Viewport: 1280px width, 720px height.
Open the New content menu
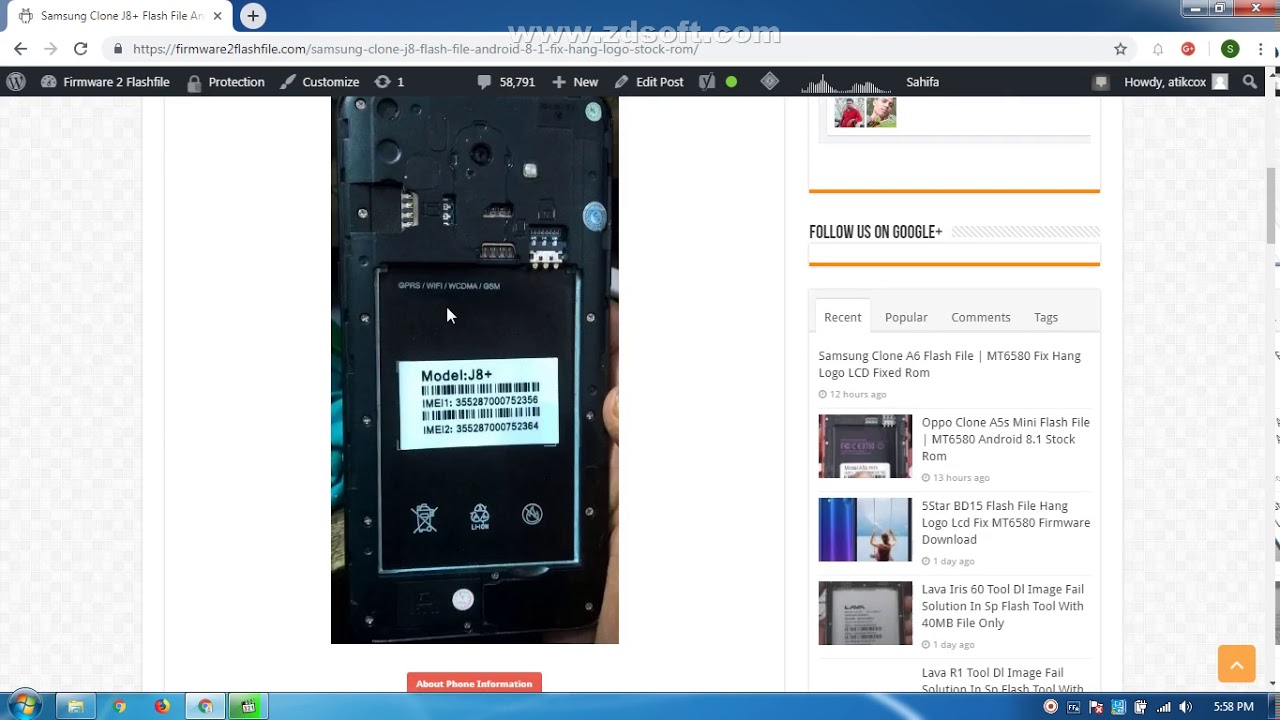click(x=575, y=82)
